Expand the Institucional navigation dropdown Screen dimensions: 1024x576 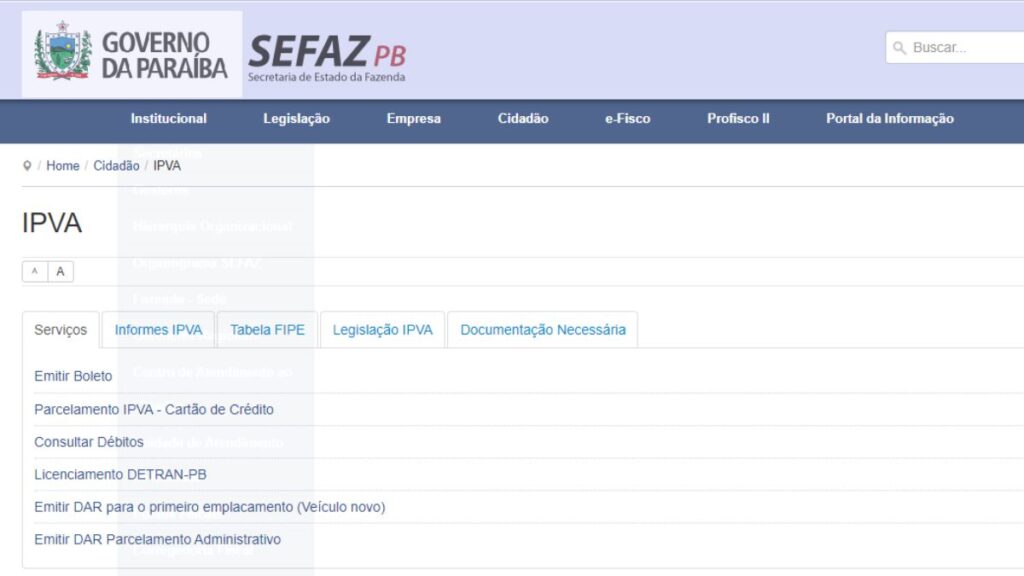[168, 119]
